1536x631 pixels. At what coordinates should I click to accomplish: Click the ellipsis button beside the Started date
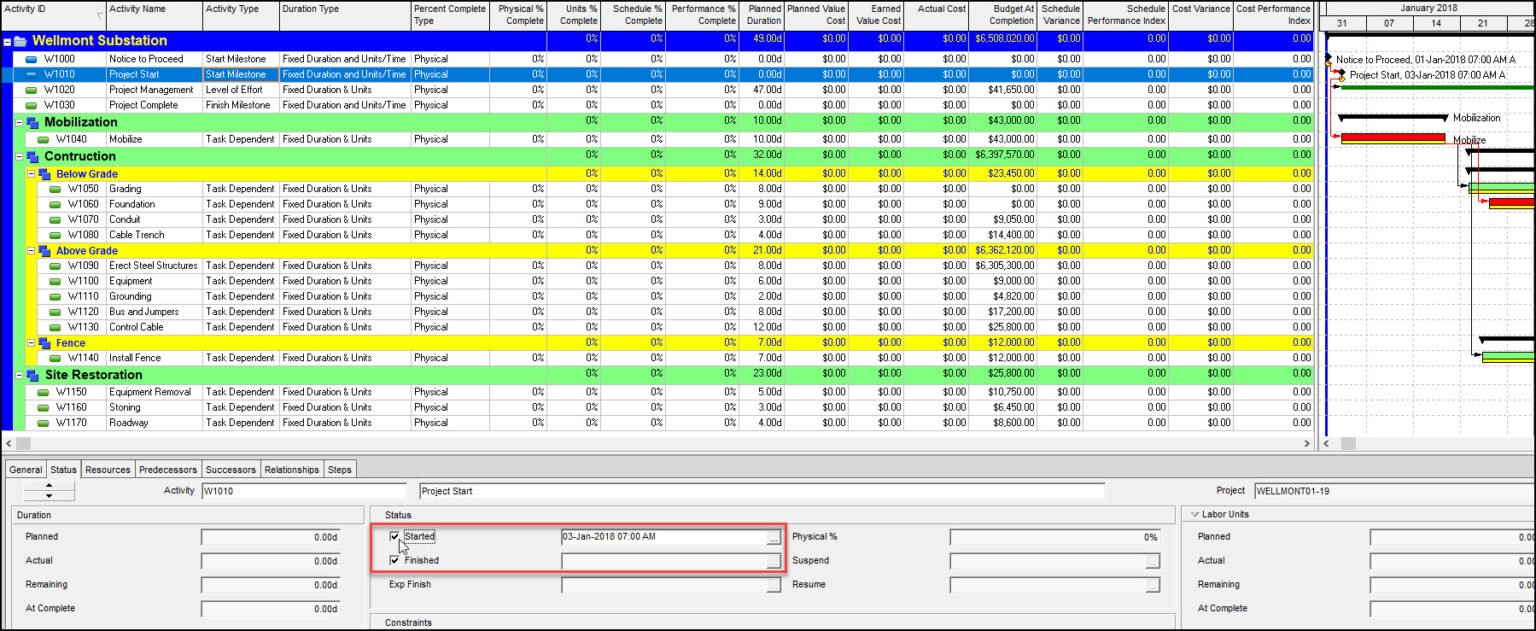[775, 536]
